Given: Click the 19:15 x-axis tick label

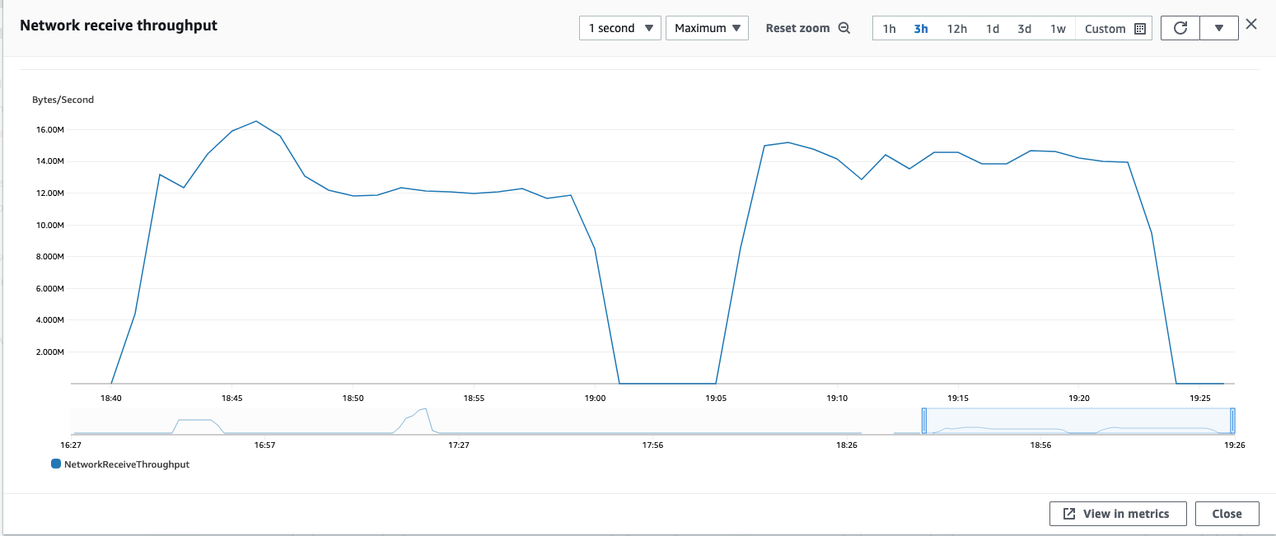Looking at the screenshot, I should point(958,398).
